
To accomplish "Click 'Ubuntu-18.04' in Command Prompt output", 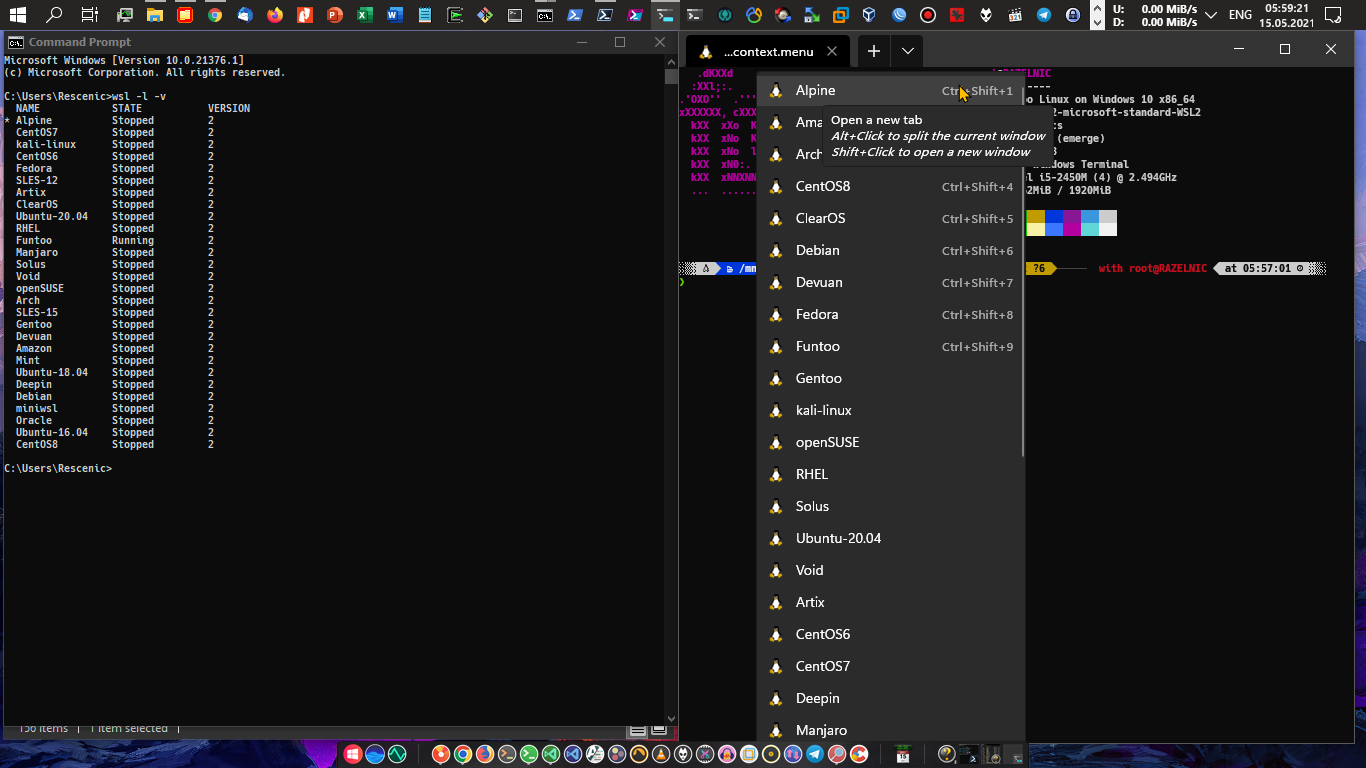I will coord(52,372).
